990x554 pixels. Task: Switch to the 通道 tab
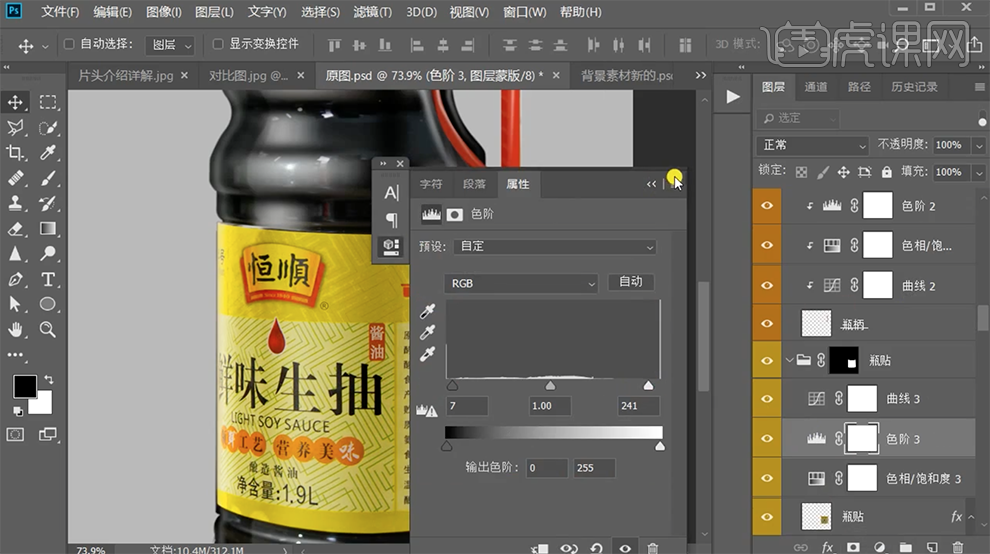click(816, 87)
